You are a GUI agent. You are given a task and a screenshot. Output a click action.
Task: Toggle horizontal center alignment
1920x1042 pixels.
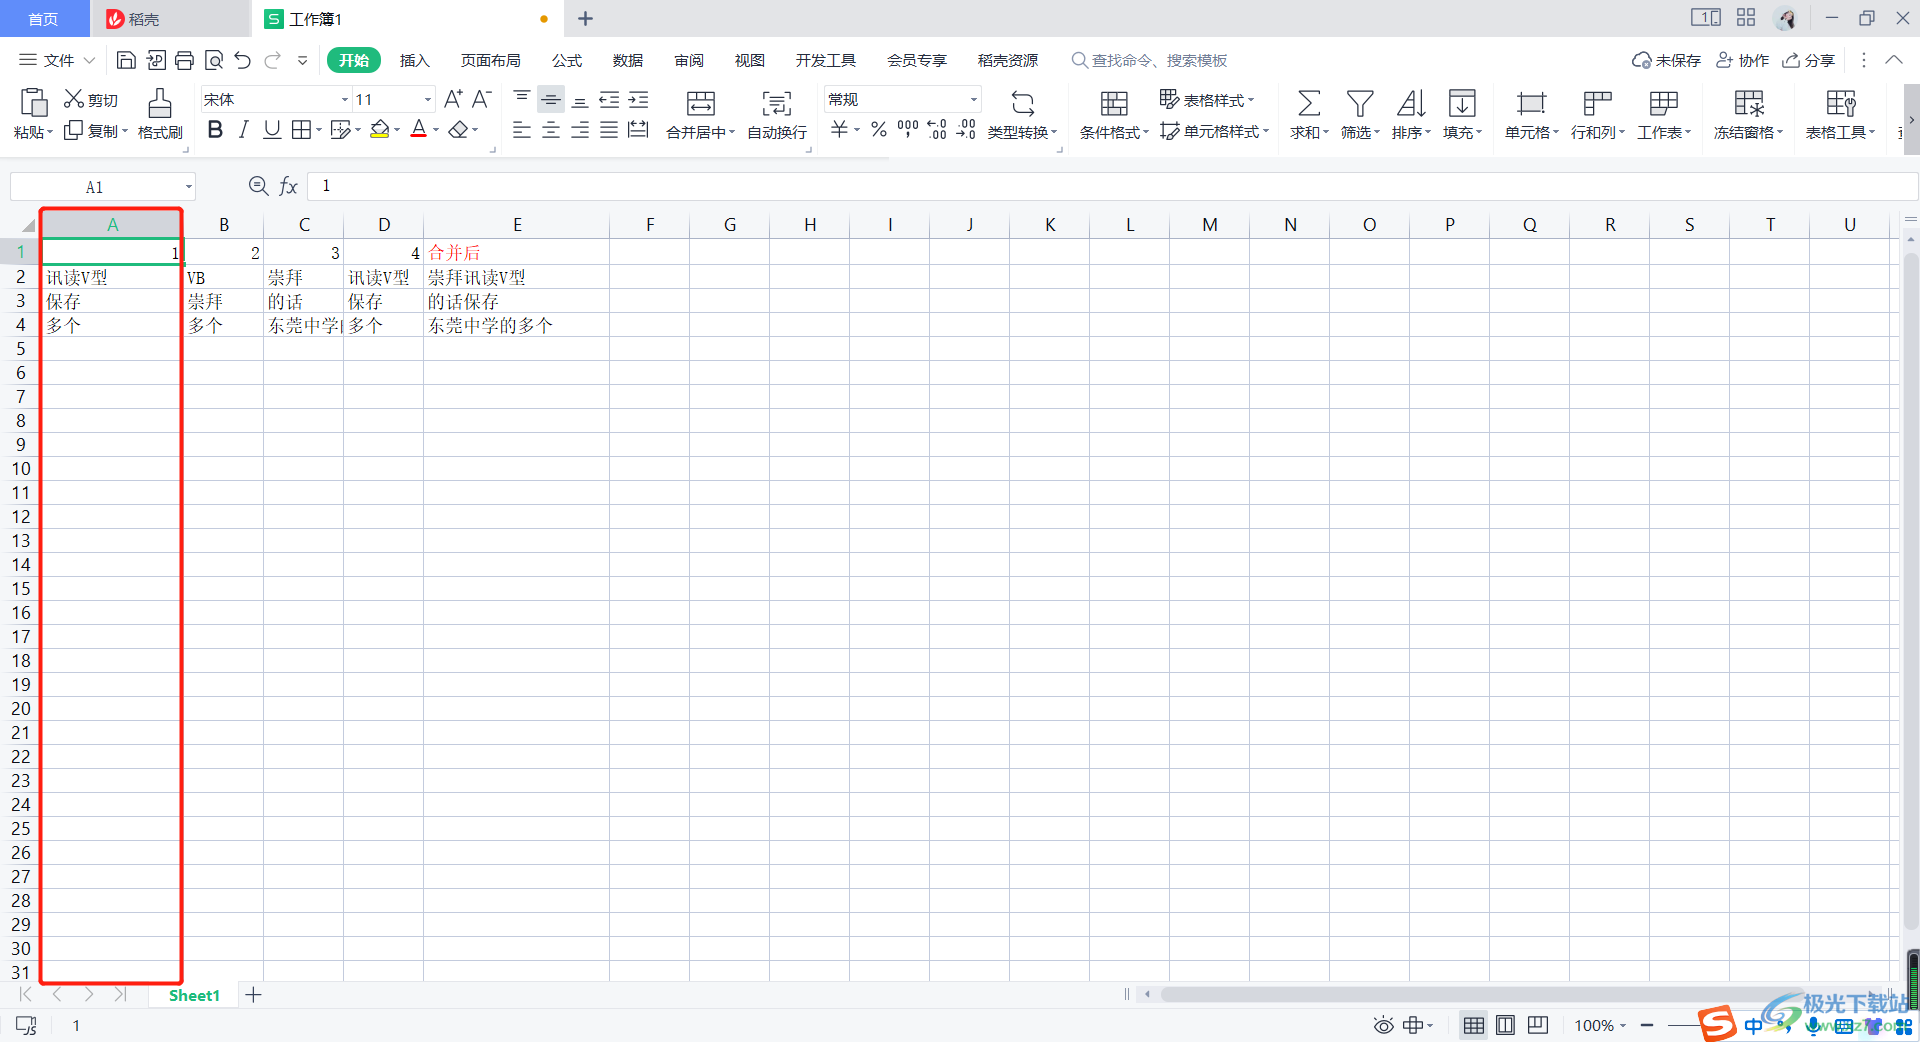(x=551, y=130)
